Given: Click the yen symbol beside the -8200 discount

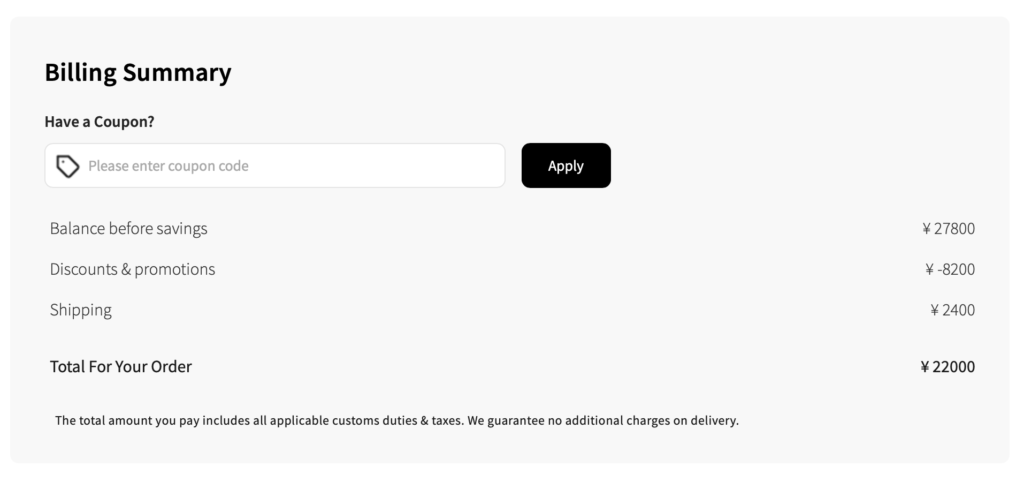Looking at the screenshot, I should click(x=930, y=269).
